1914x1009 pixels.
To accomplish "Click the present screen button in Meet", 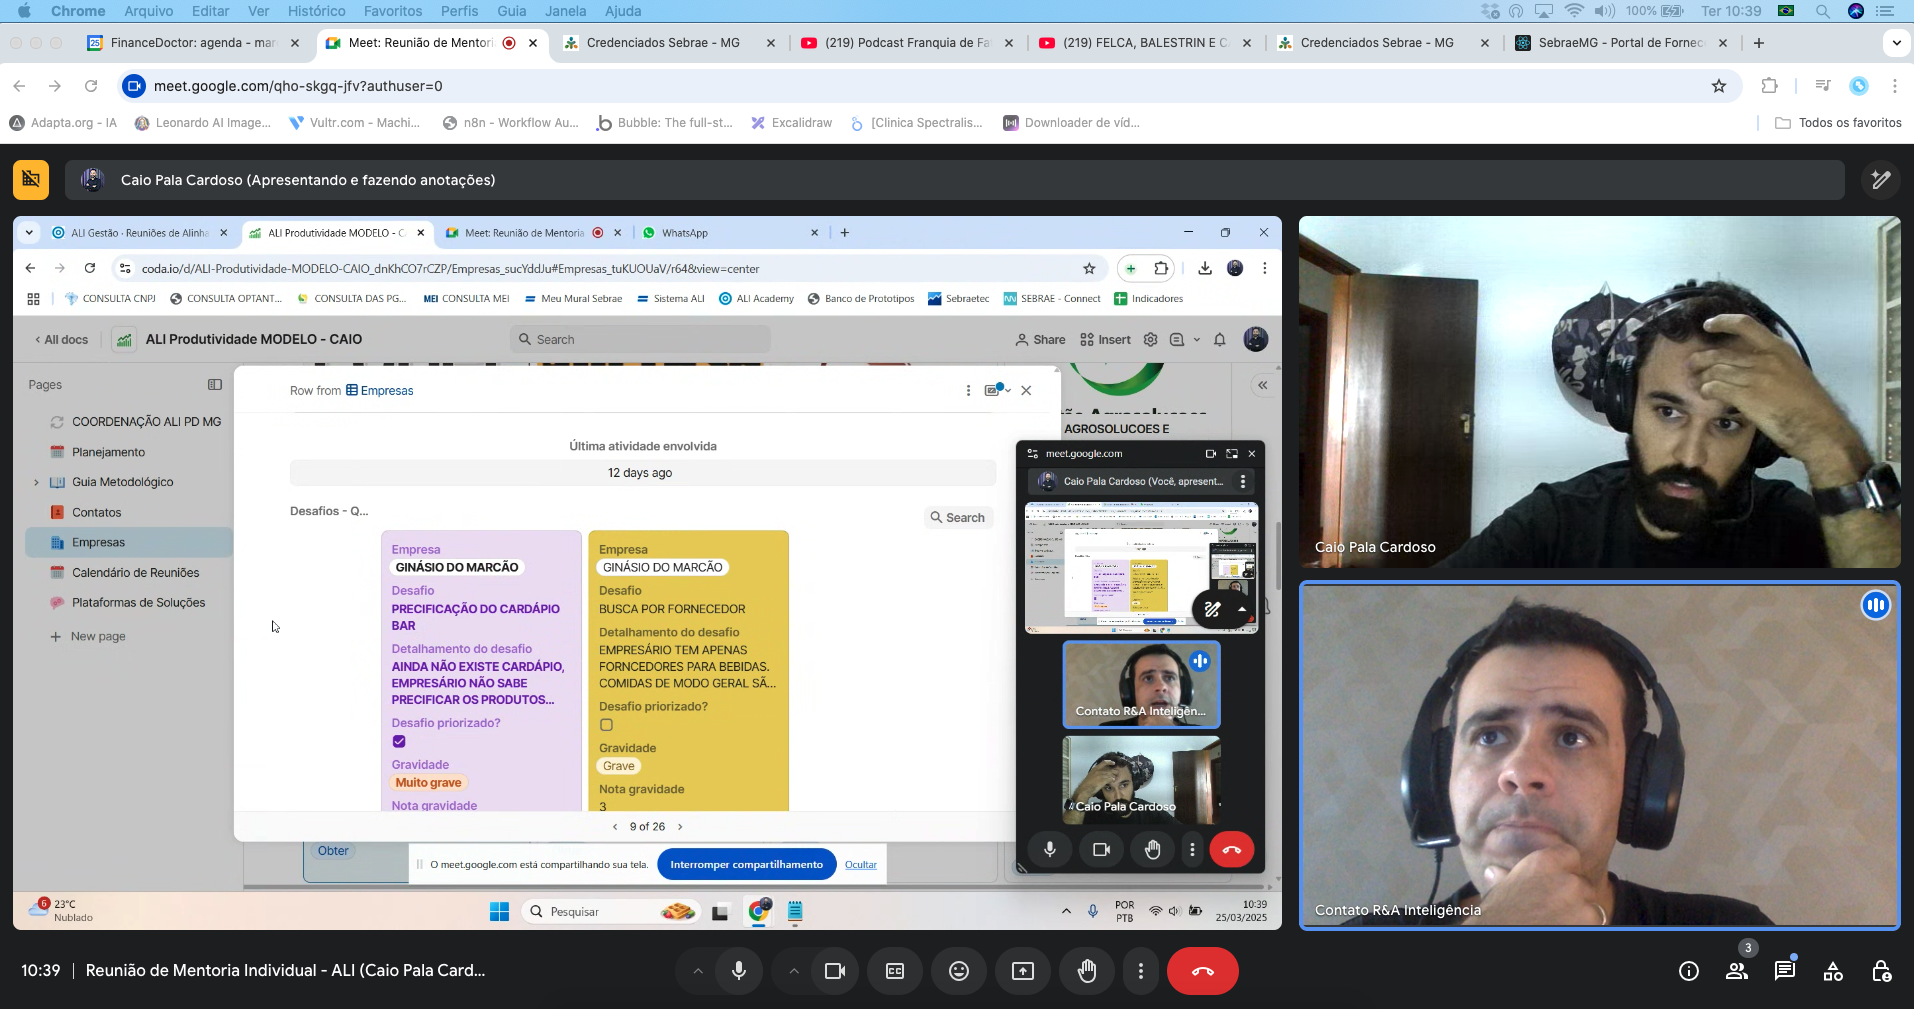I will [x=1023, y=971].
